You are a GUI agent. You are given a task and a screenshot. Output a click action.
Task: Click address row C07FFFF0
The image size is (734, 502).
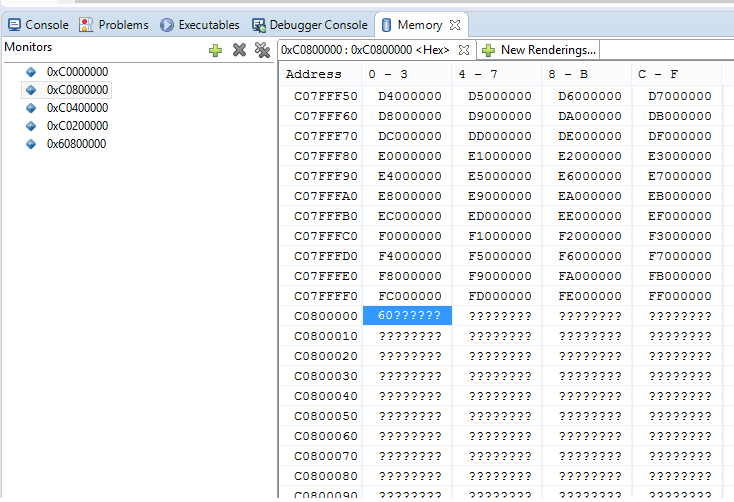click(x=325, y=296)
